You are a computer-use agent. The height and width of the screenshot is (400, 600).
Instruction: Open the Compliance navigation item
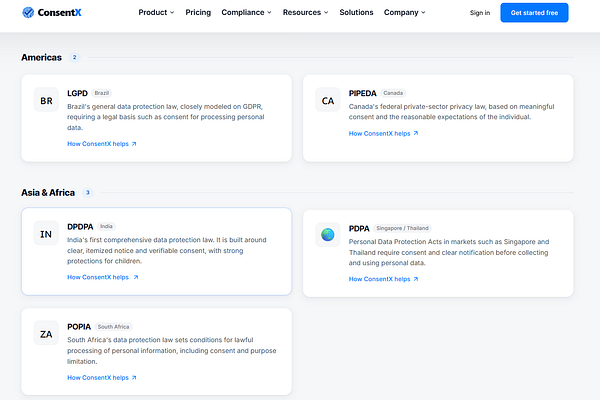[246, 13]
